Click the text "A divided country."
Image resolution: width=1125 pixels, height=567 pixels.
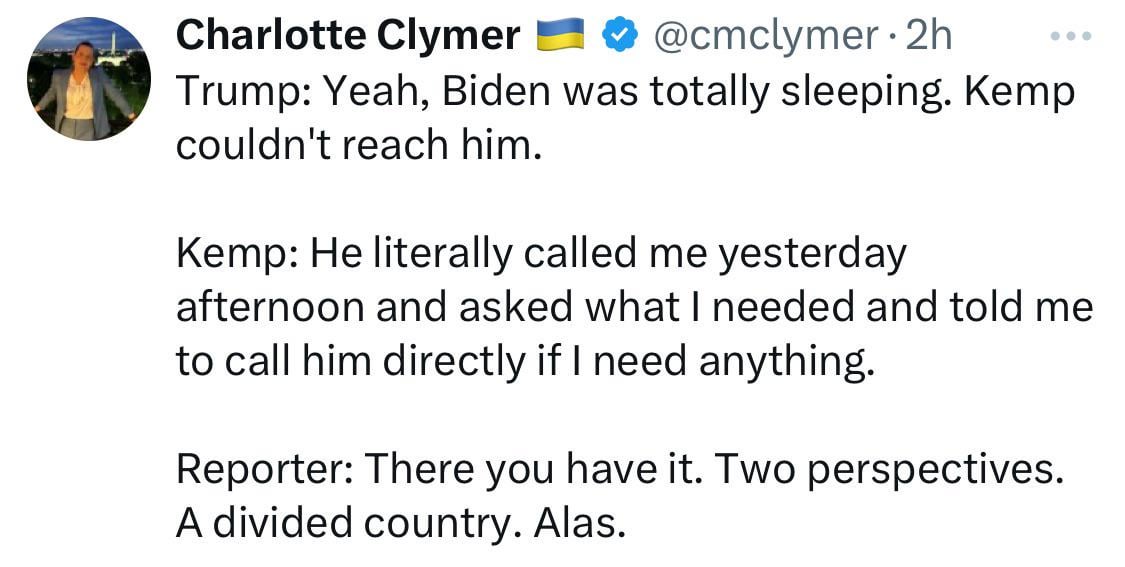pos(344,525)
